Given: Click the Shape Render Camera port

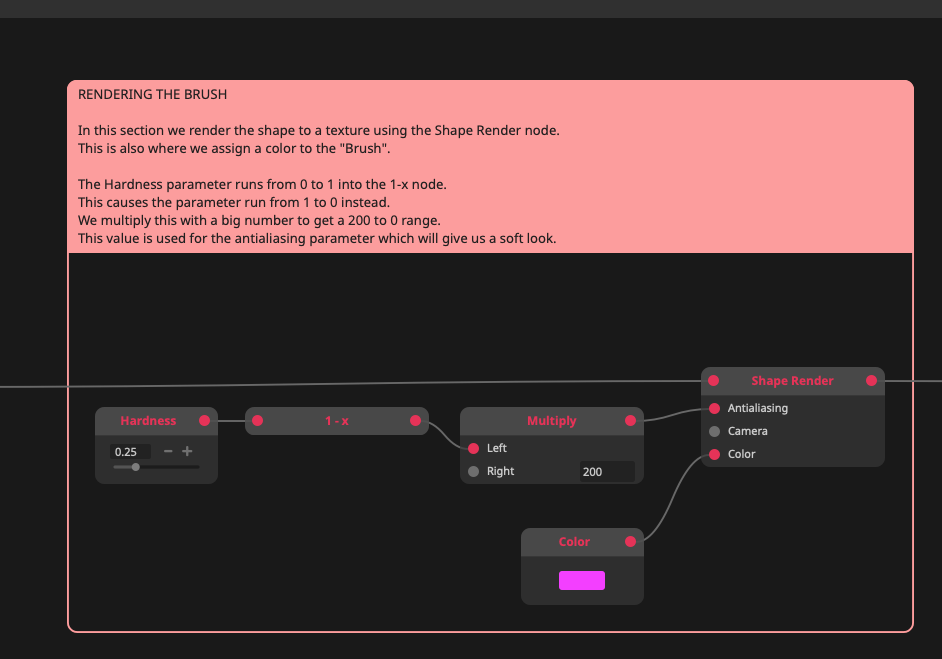Looking at the screenshot, I should pos(715,431).
